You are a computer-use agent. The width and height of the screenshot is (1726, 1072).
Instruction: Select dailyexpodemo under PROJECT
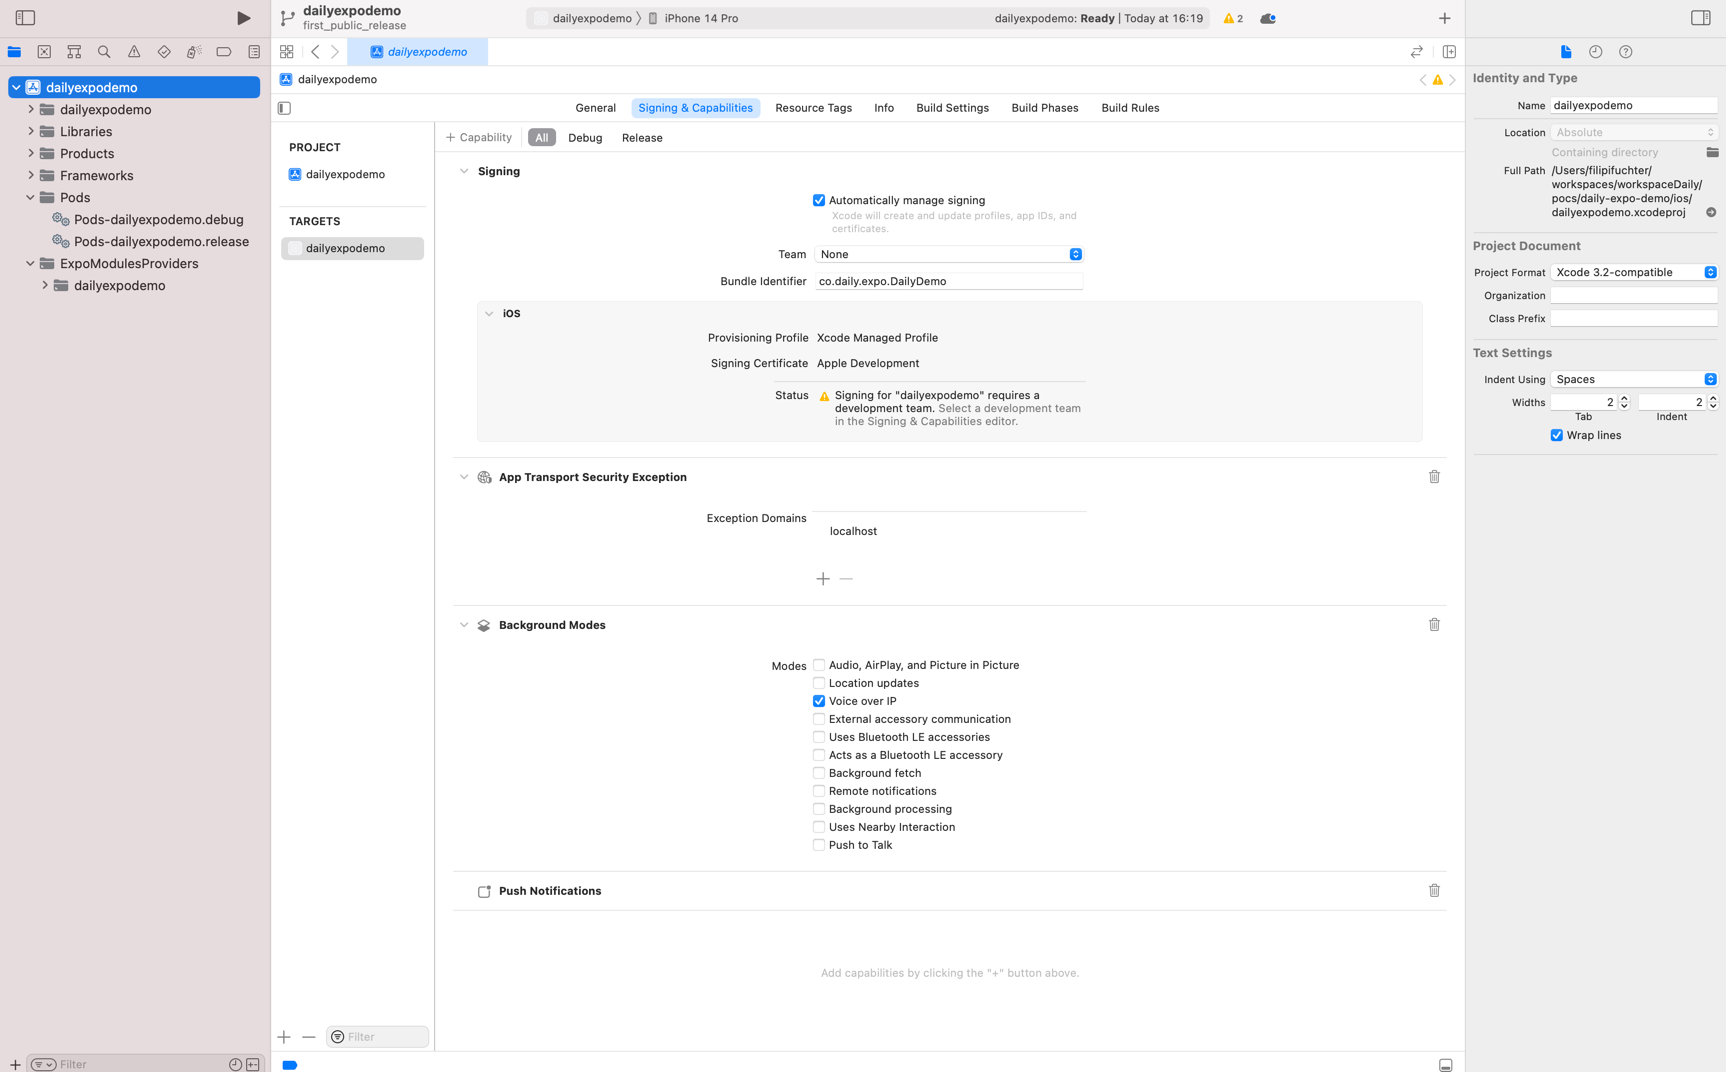click(x=345, y=174)
